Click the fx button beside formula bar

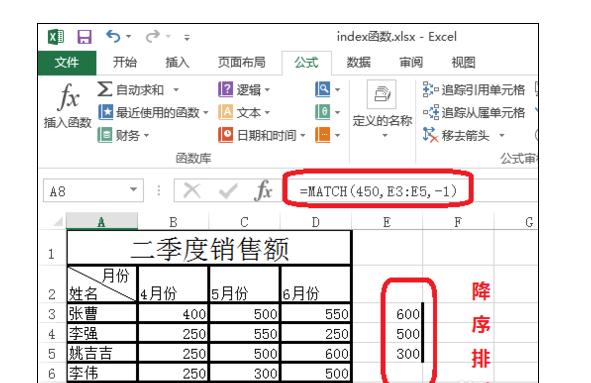point(263,190)
